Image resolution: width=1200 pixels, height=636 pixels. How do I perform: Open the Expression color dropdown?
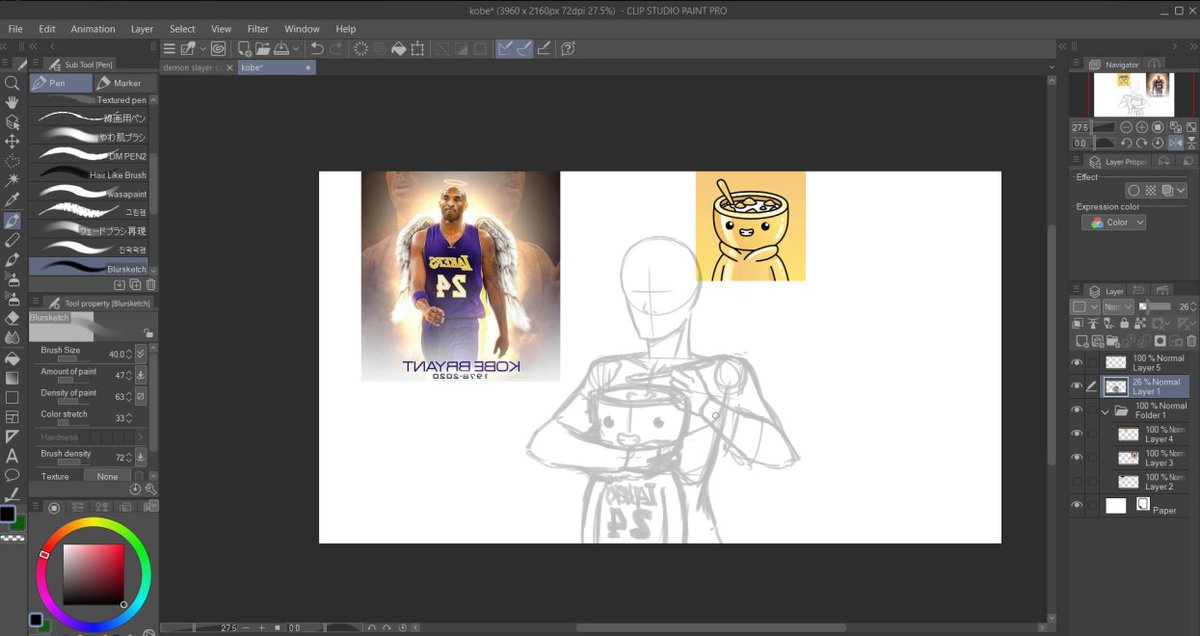[1113, 223]
